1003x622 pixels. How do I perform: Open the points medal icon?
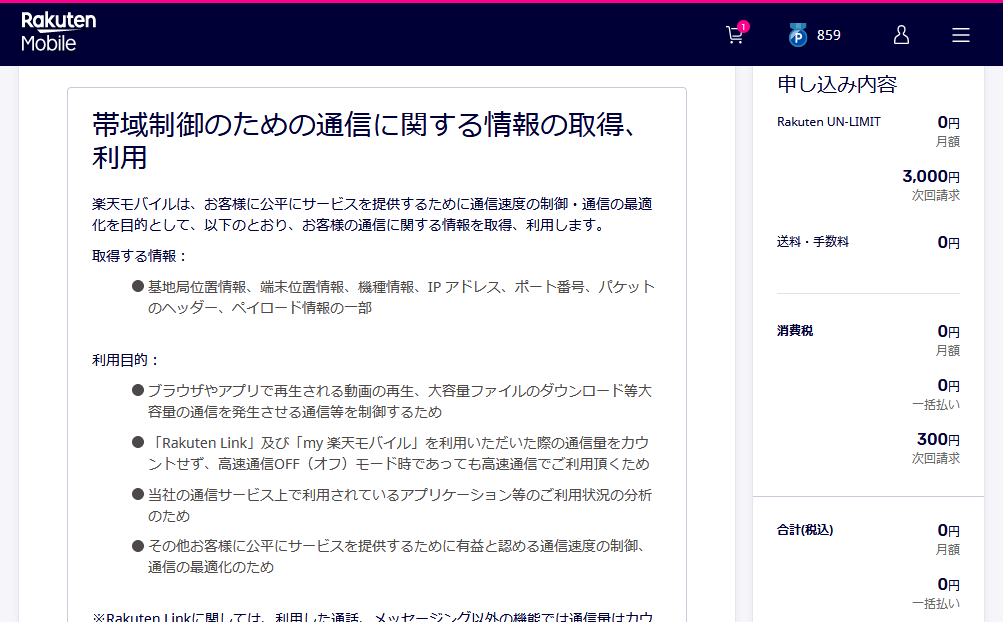click(797, 35)
